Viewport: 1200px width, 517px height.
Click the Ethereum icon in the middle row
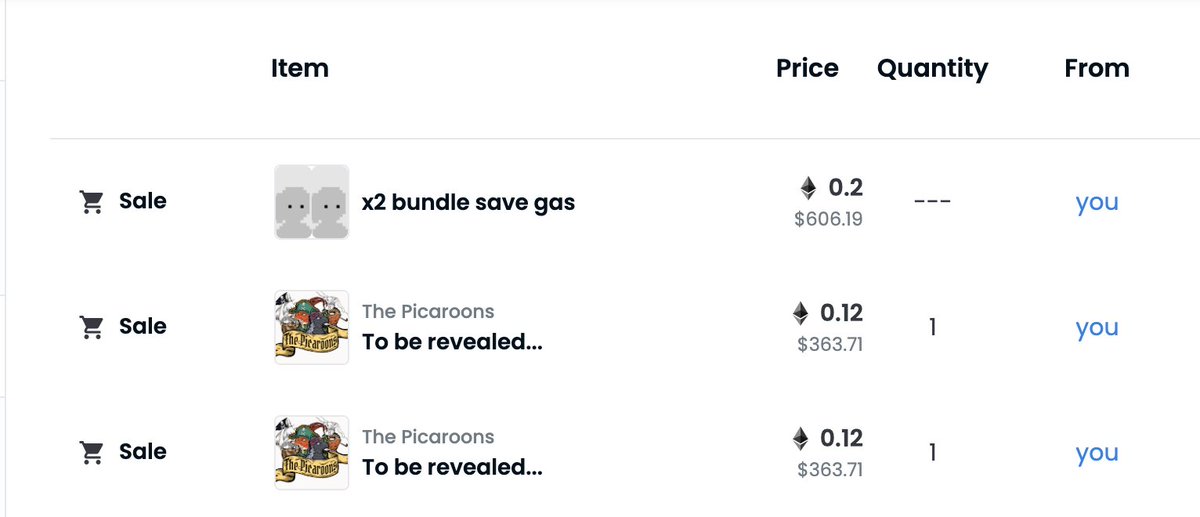pyautogui.click(x=800, y=314)
